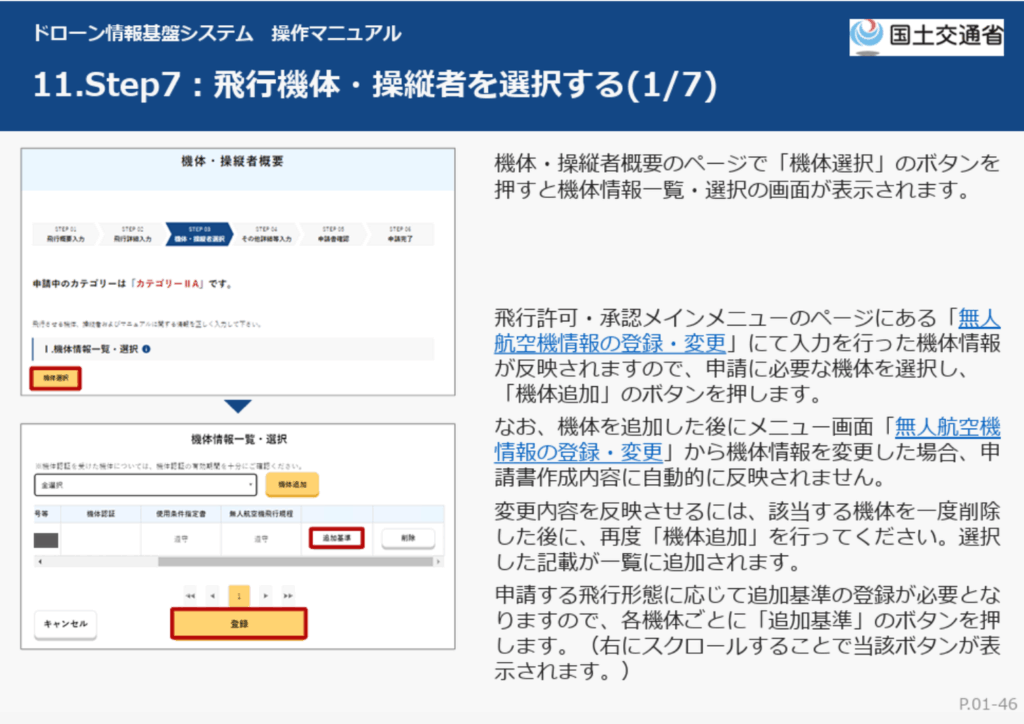Select the STEP 04 その他詳細等入力 step
Viewport: 1024px width, 724px height.
coord(265,234)
